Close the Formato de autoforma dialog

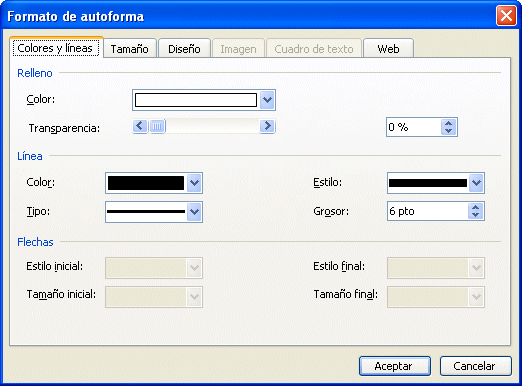(506, 16)
